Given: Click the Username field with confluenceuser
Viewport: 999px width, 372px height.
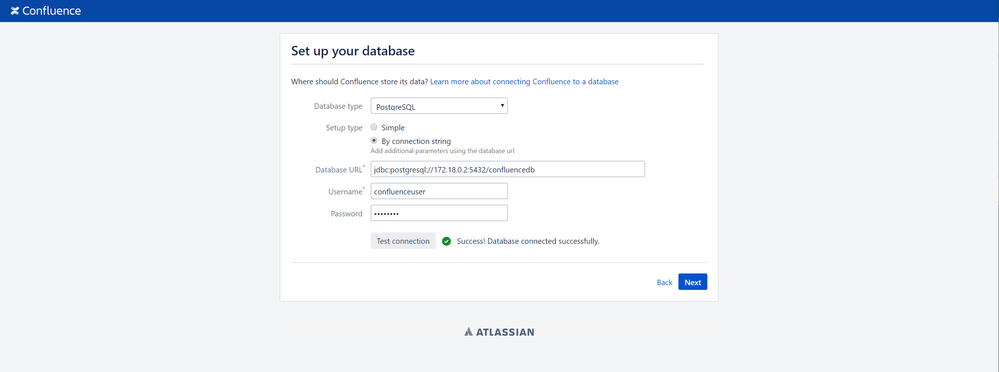Looking at the screenshot, I should (439, 191).
